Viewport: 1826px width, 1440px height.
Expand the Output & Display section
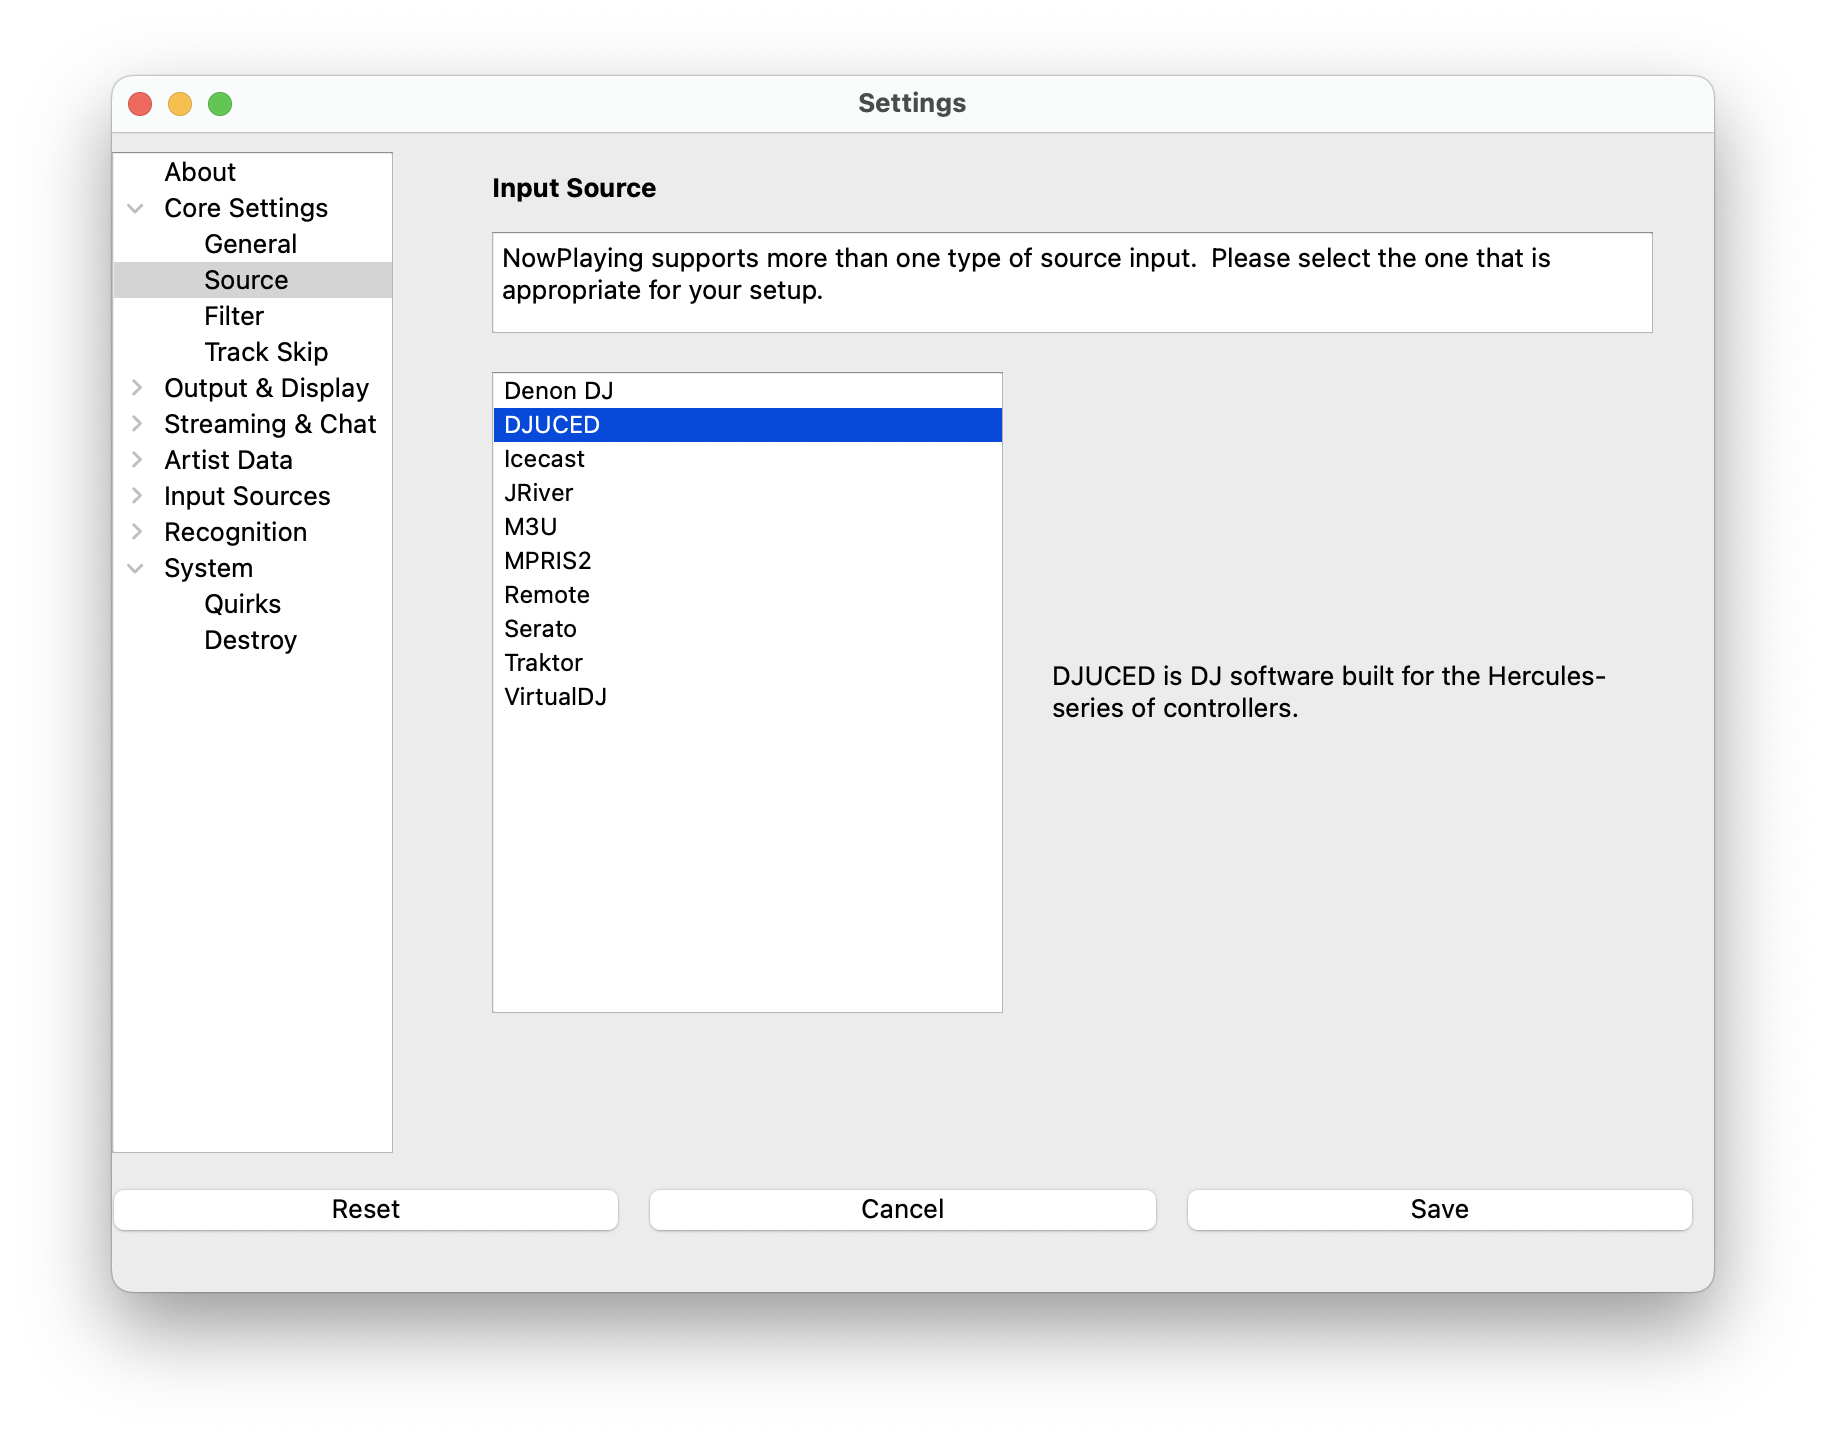136,388
